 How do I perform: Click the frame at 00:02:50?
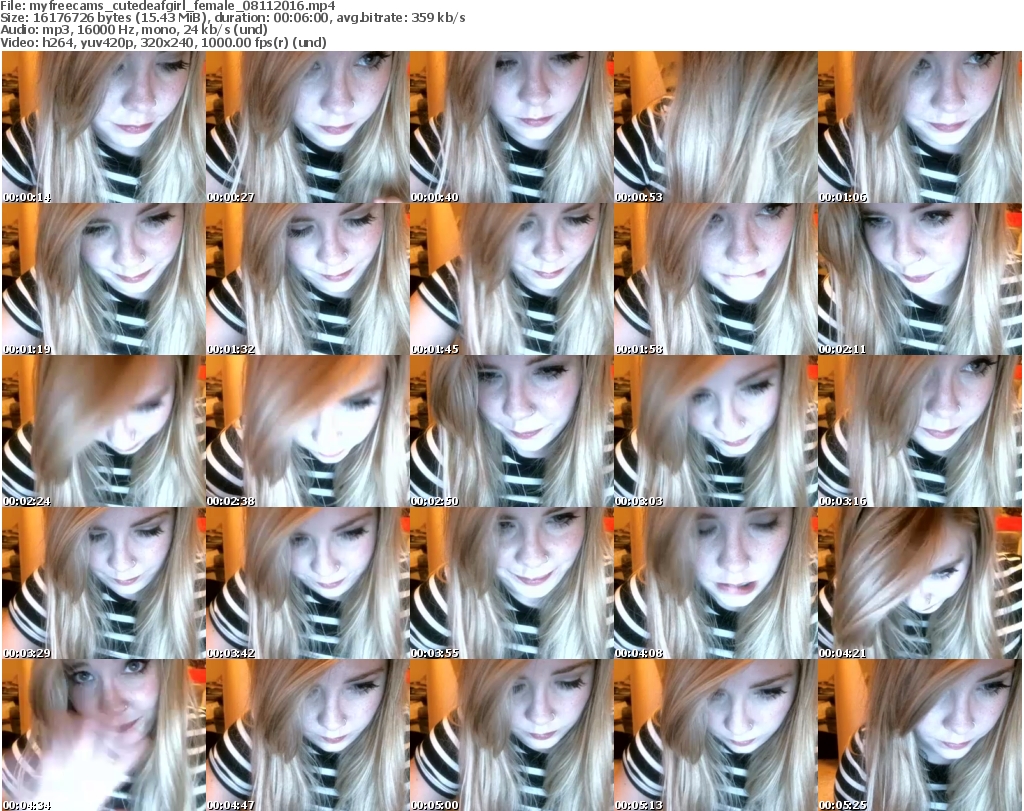pos(510,431)
